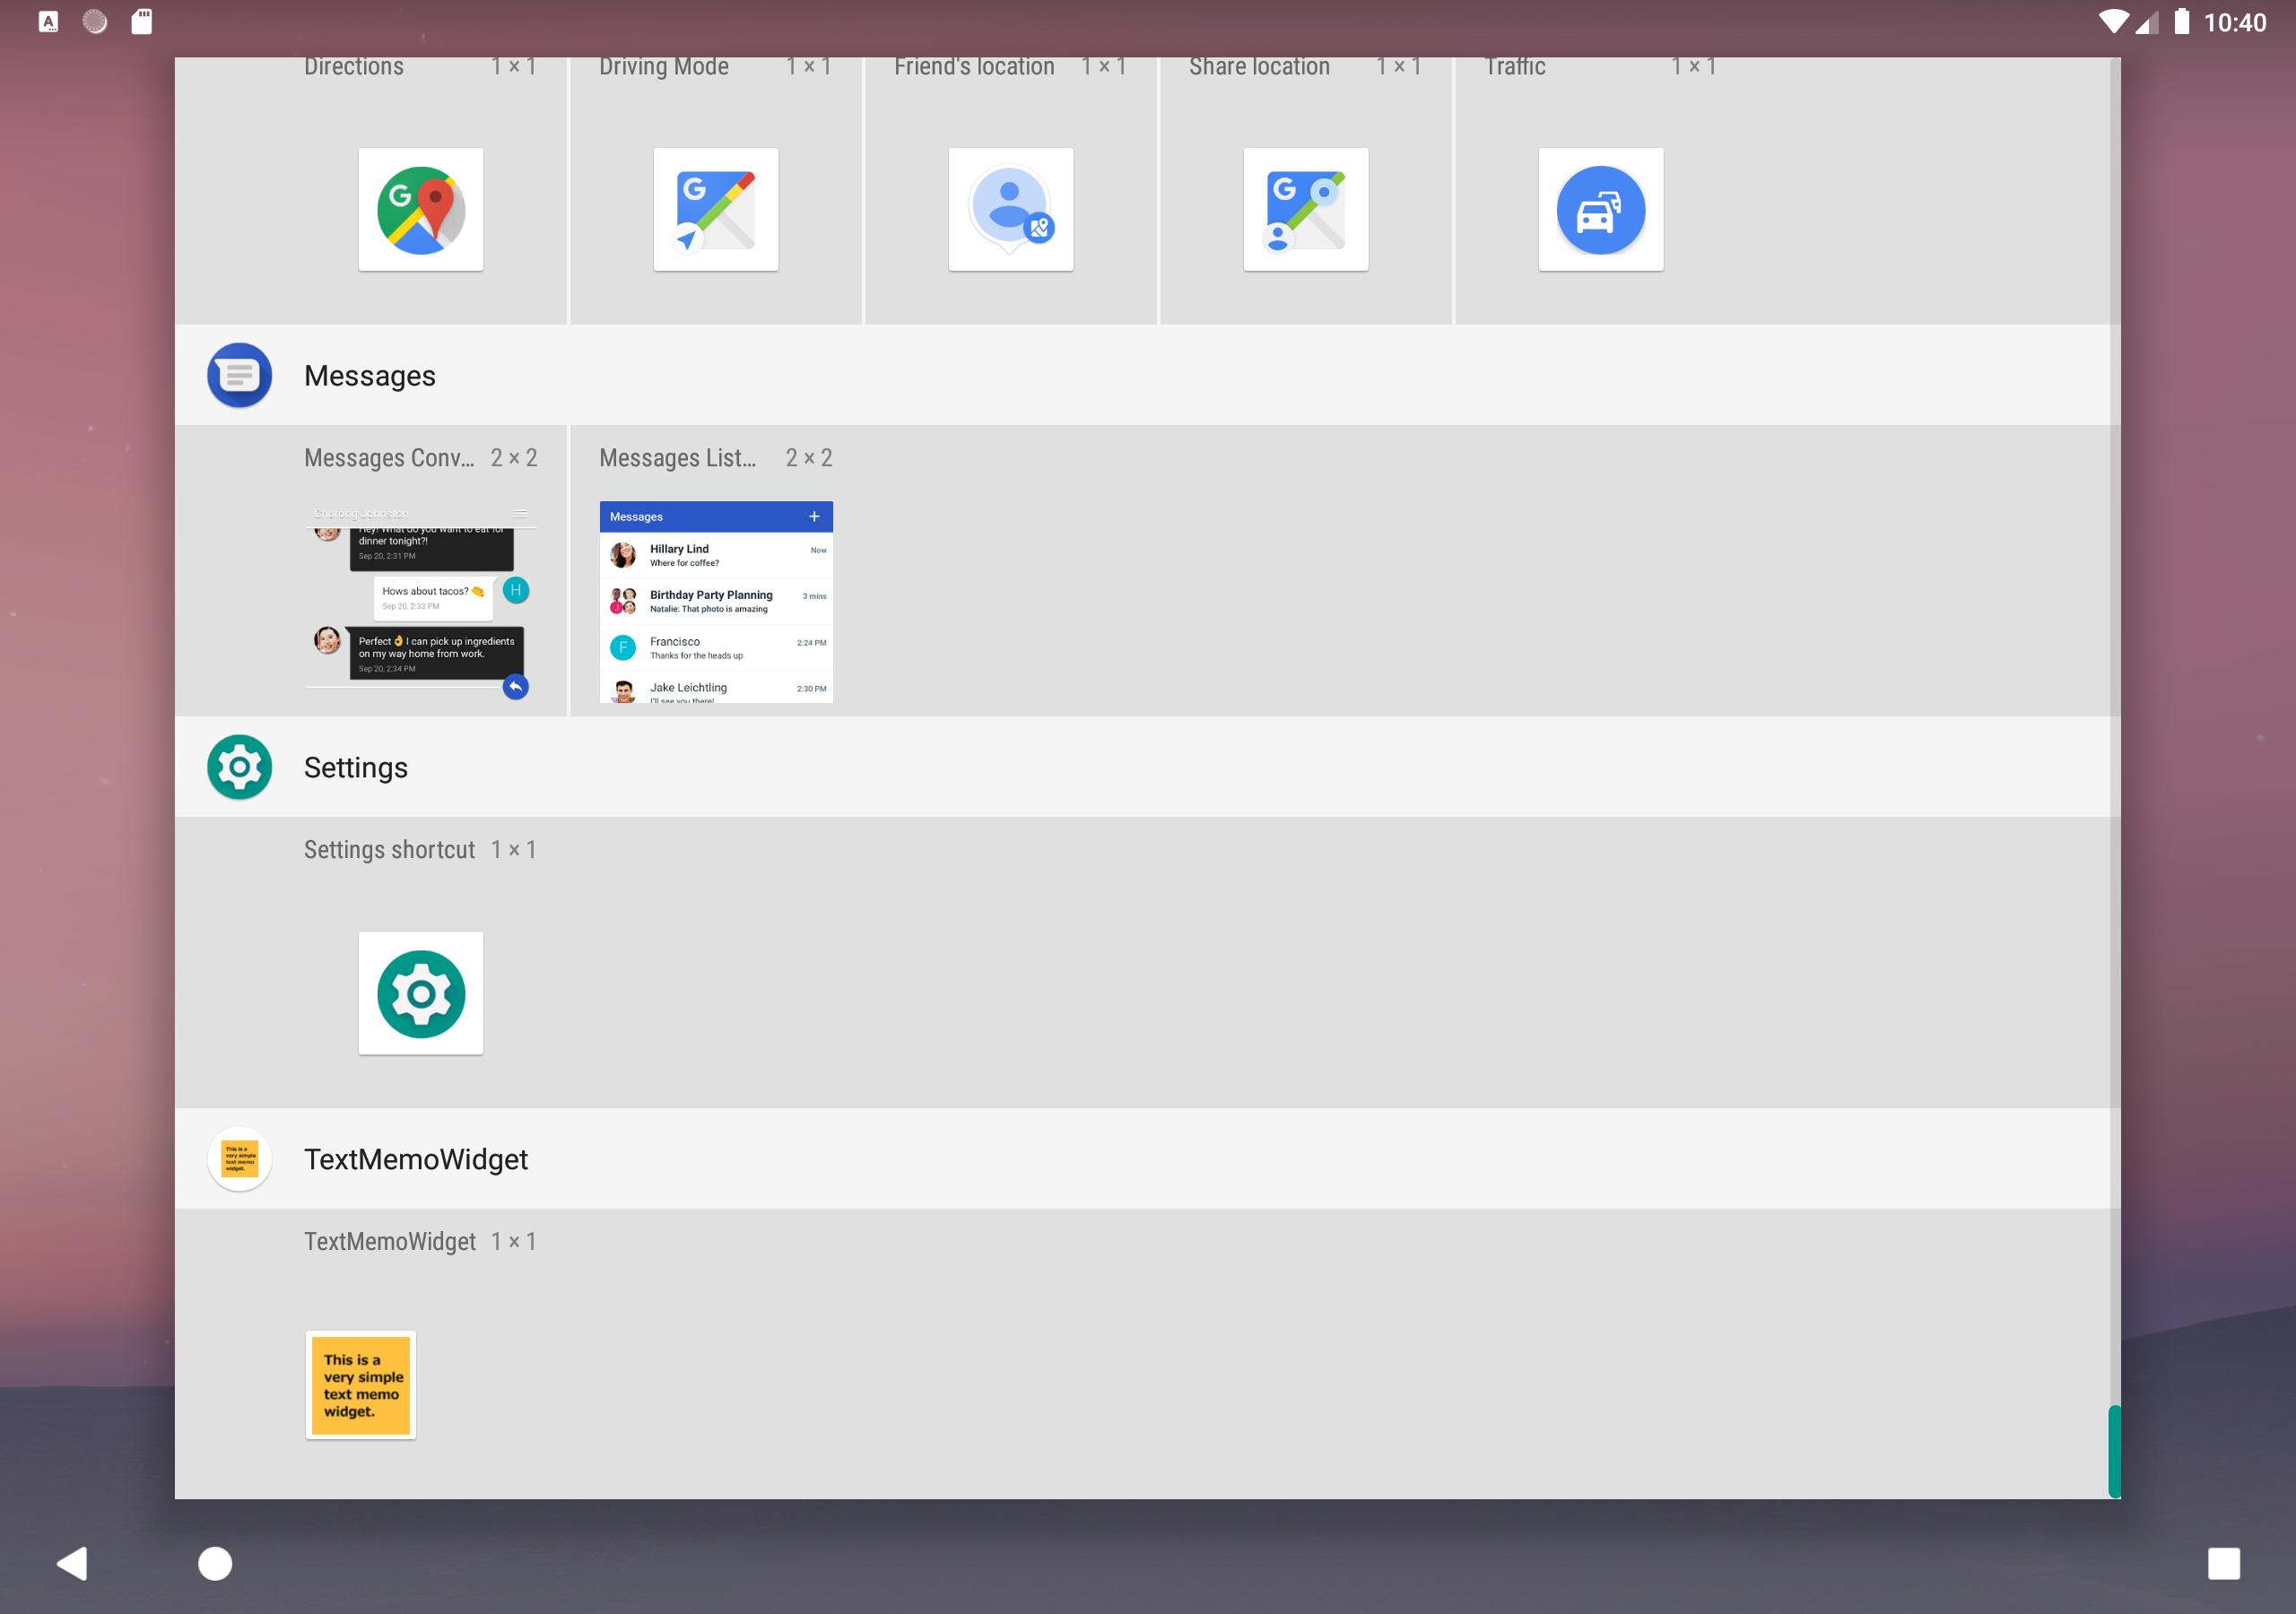Viewport: 2296px width, 1614px height.
Task: Click the Messages List... 2 × 2 label
Action: tap(716, 458)
